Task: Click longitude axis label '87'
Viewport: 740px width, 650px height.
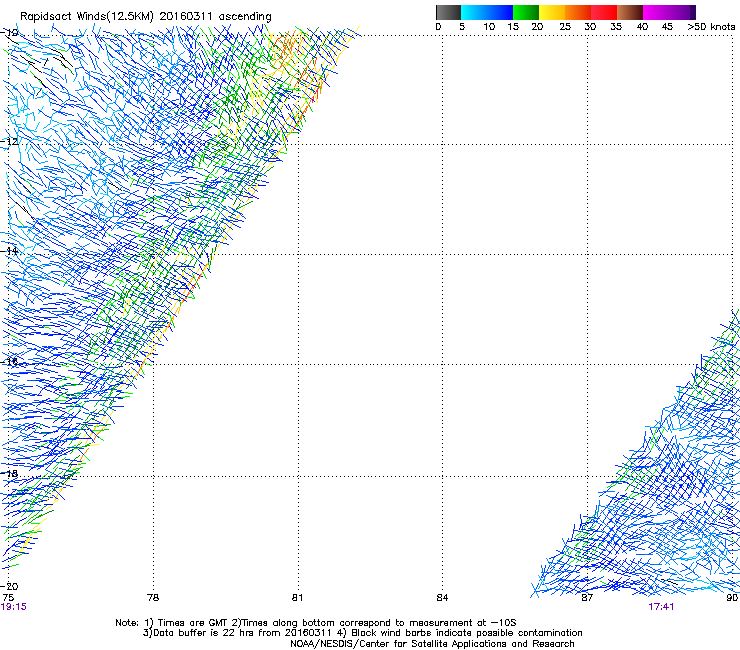Action: point(587,598)
